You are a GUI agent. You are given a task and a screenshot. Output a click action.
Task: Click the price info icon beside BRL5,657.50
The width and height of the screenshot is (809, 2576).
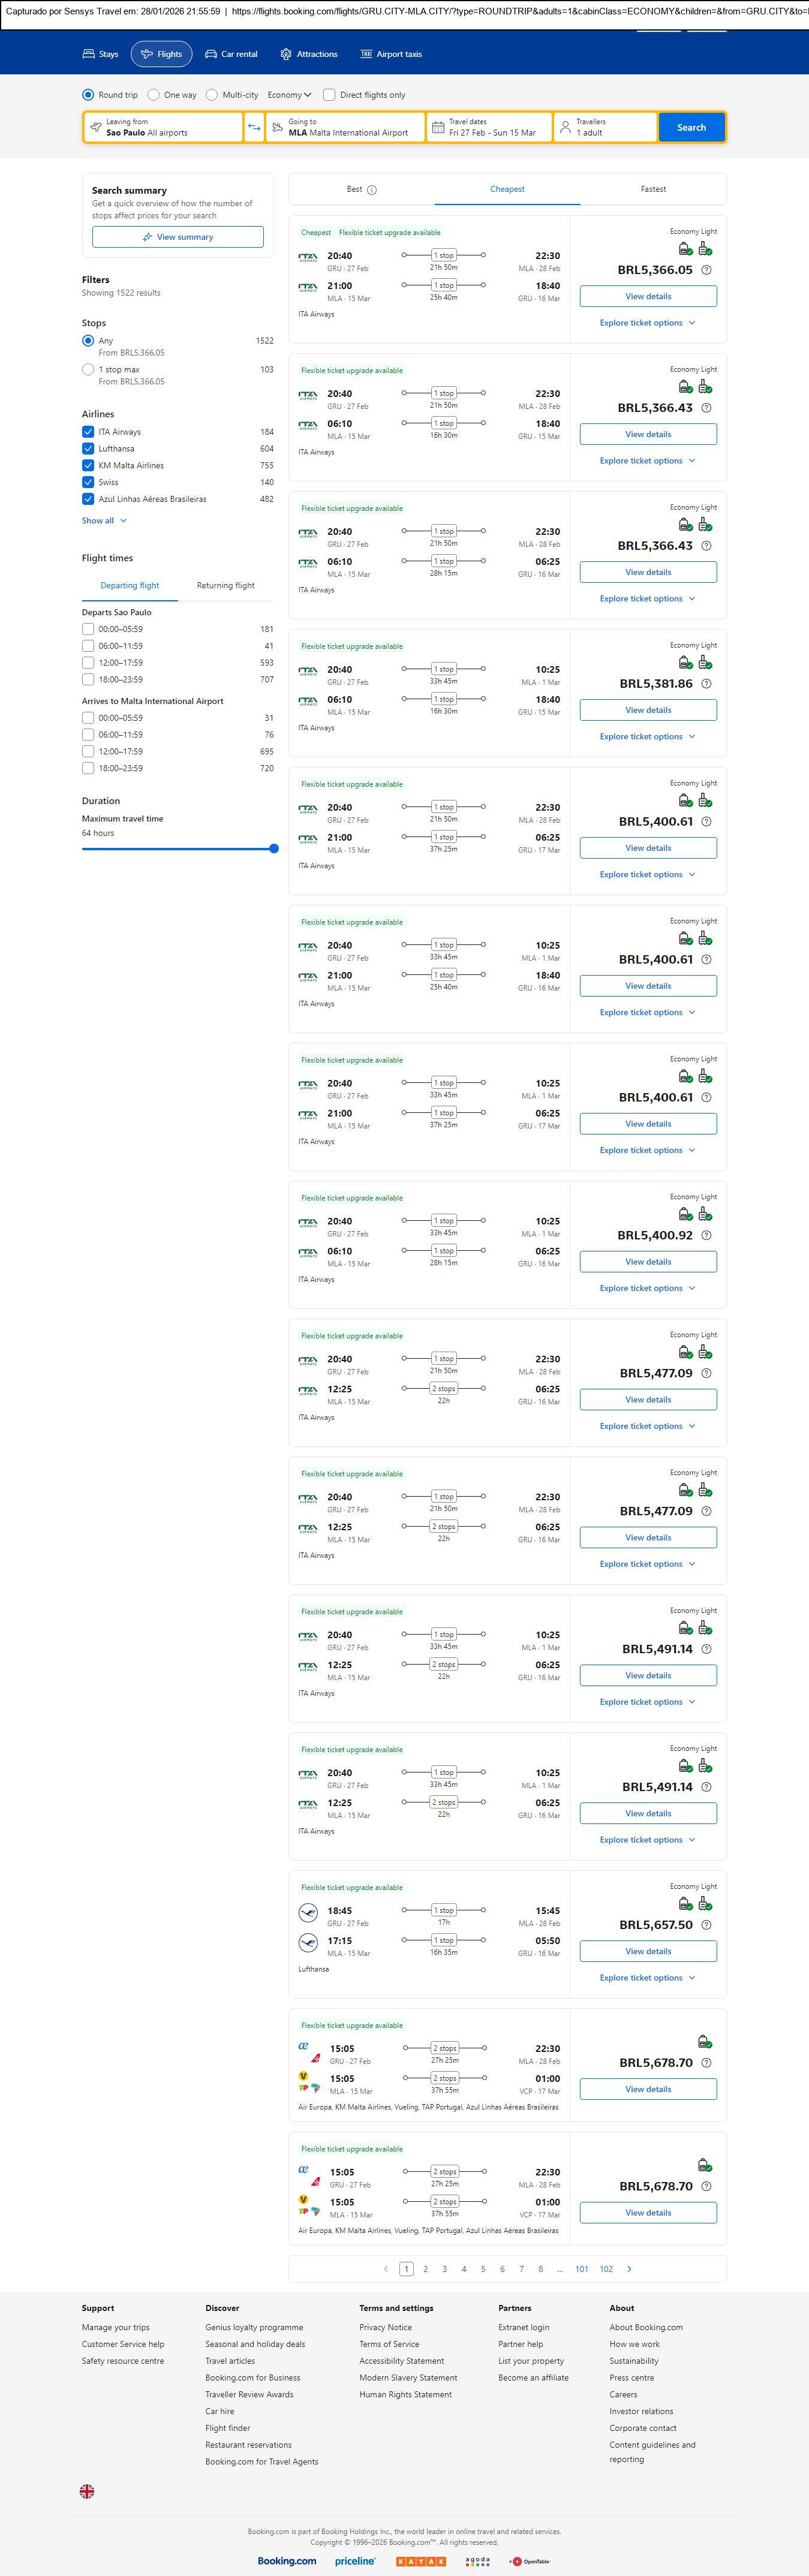coord(706,1924)
